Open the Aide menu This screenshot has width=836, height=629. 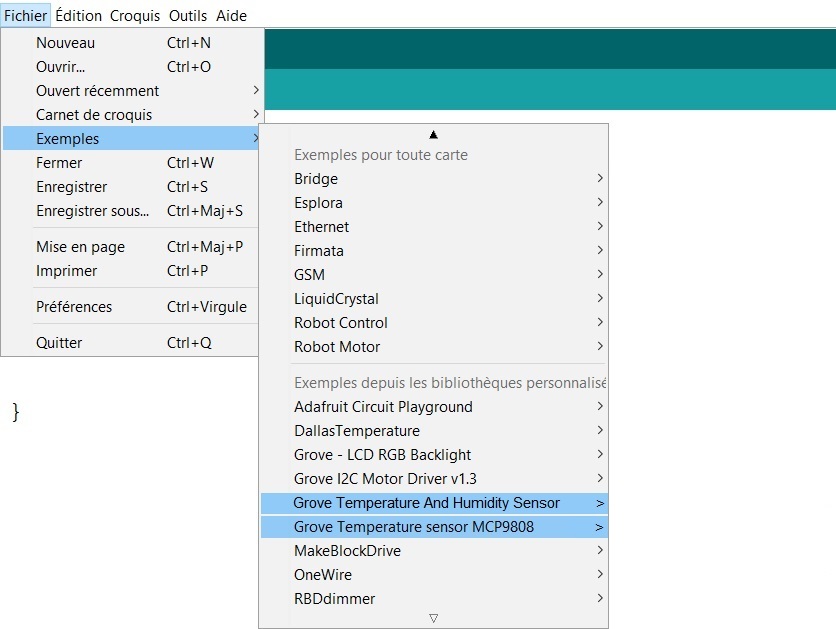tap(231, 15)
